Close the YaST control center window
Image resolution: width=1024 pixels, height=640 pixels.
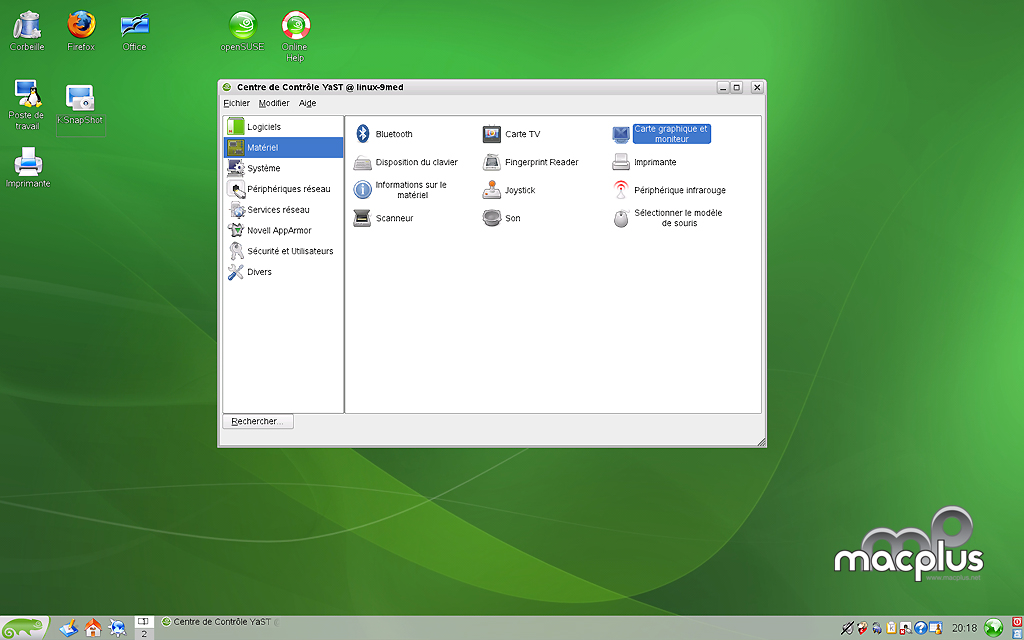coord(757,87)
